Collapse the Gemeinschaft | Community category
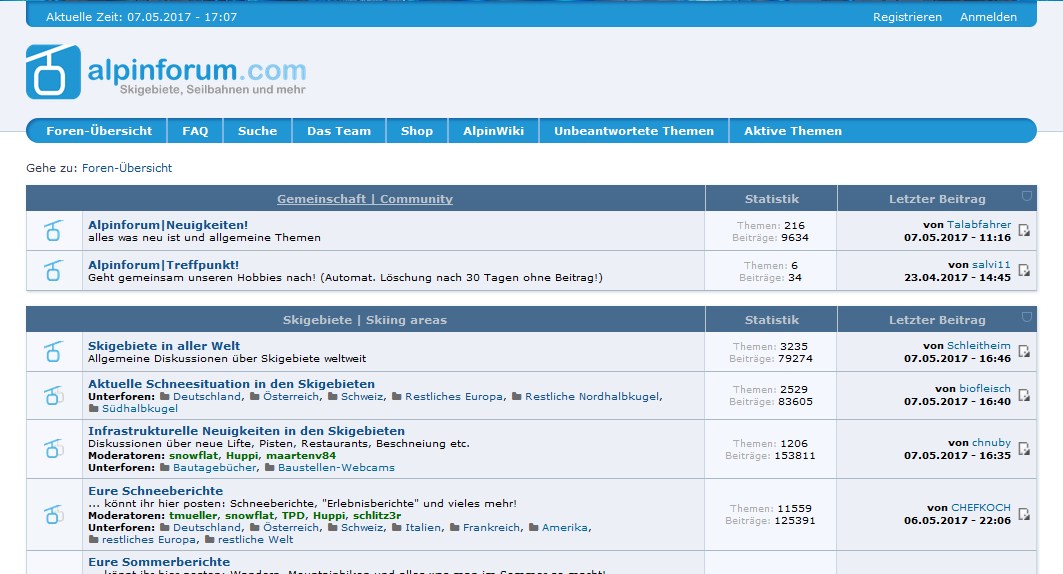Image resolution: width=1063 pixels, height=574 pixels. click(1027, 196)
